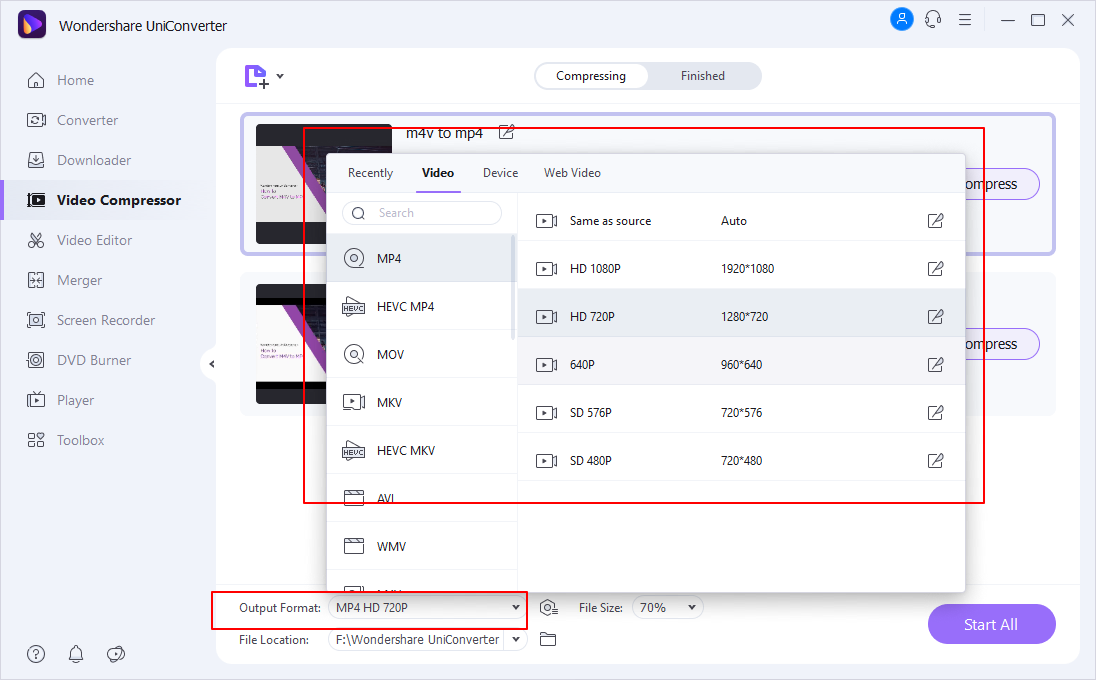Image resolution: width=1096 pixels, height=680 pixels.
Task: Select HEVC MP4 format
Action: click(420, 307)
